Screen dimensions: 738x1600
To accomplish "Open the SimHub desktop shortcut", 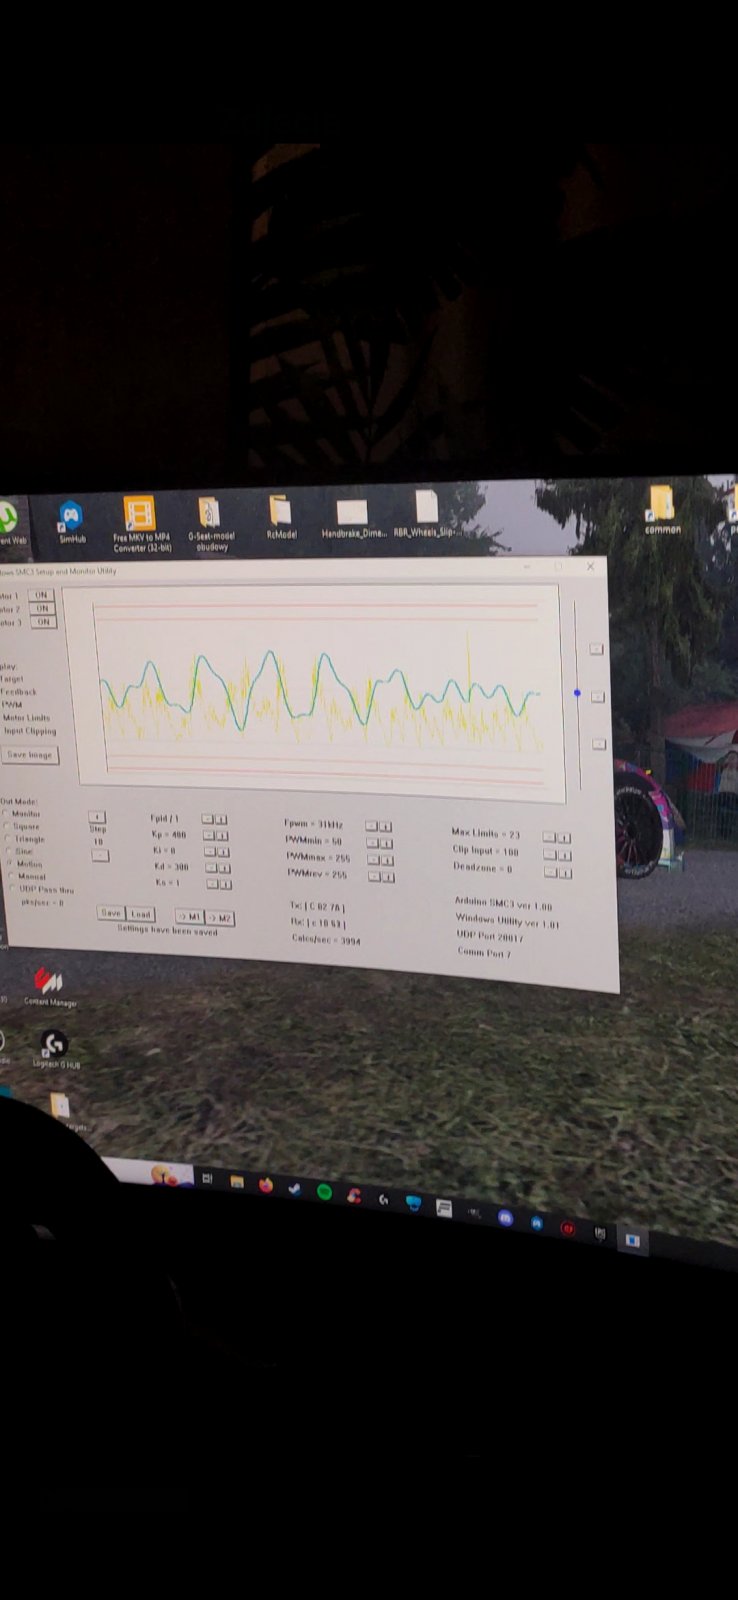I will point(71,522).
